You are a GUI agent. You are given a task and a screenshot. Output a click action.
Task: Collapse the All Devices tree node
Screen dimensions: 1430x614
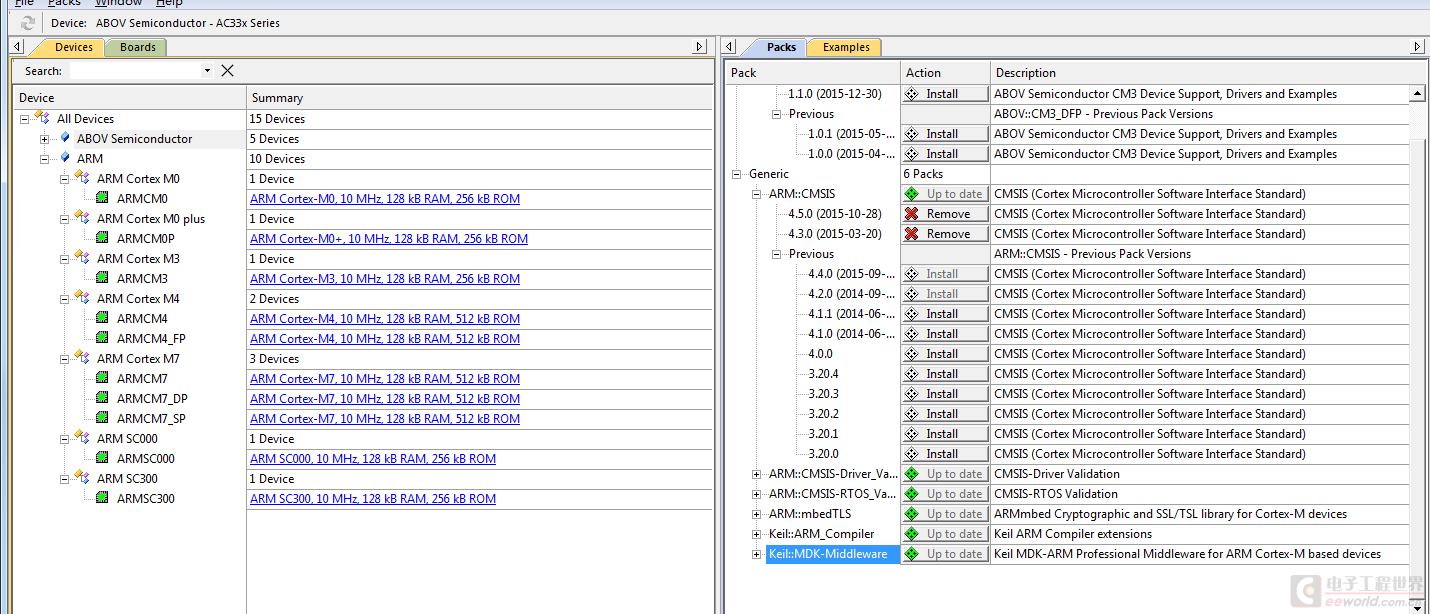[x=25, y=118]
